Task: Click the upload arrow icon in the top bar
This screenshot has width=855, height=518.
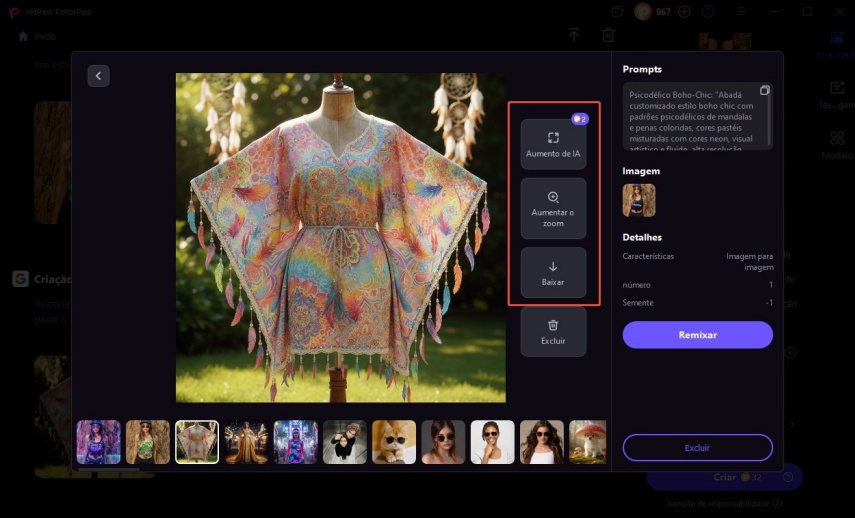Action: 574,35
